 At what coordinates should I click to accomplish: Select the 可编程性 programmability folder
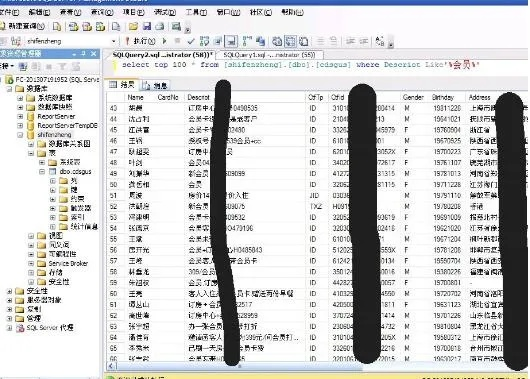(x=63, y=254)
